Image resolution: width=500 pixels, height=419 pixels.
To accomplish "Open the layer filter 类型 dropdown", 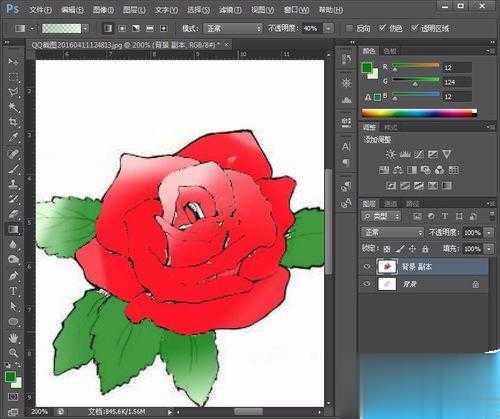I will (x=381, y=217).
